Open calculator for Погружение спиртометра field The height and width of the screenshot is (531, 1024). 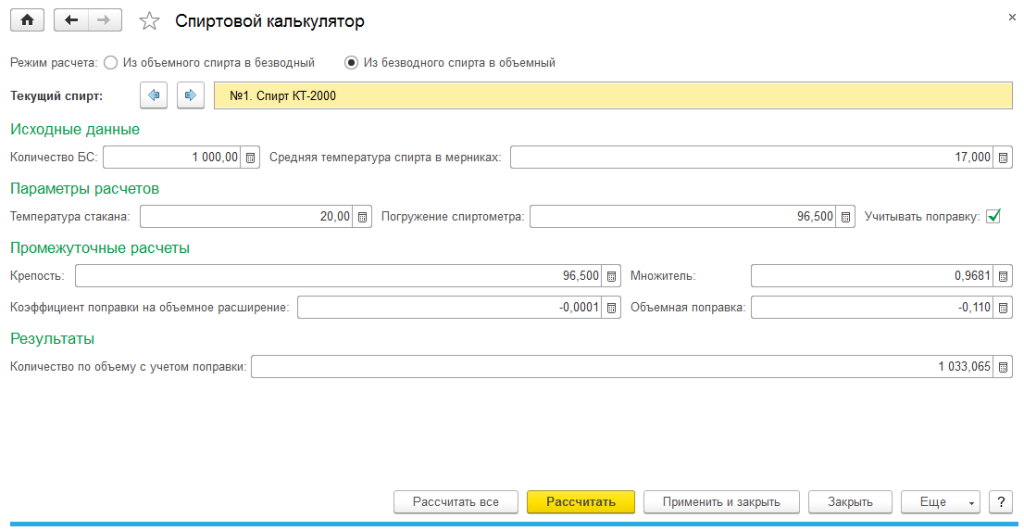pos(846,216)
